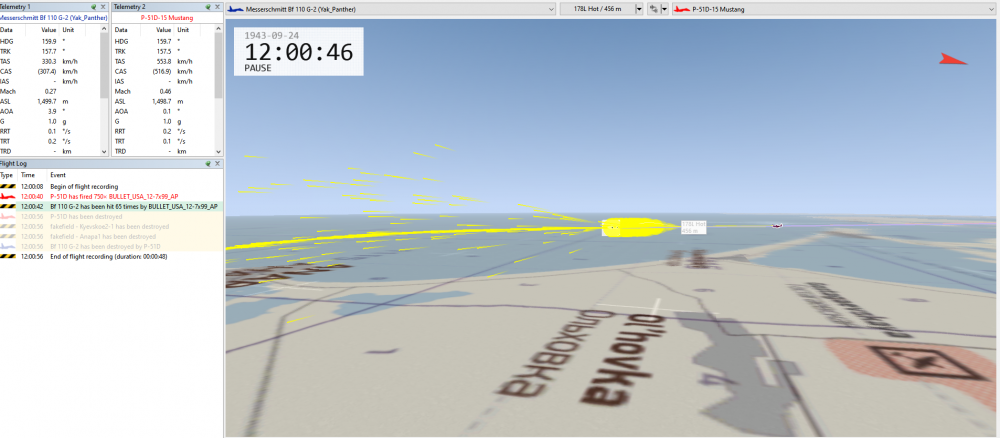Click the blue aircraft icon in the primary selector
Screen dimensions: 1000x438
coord(236,10)
